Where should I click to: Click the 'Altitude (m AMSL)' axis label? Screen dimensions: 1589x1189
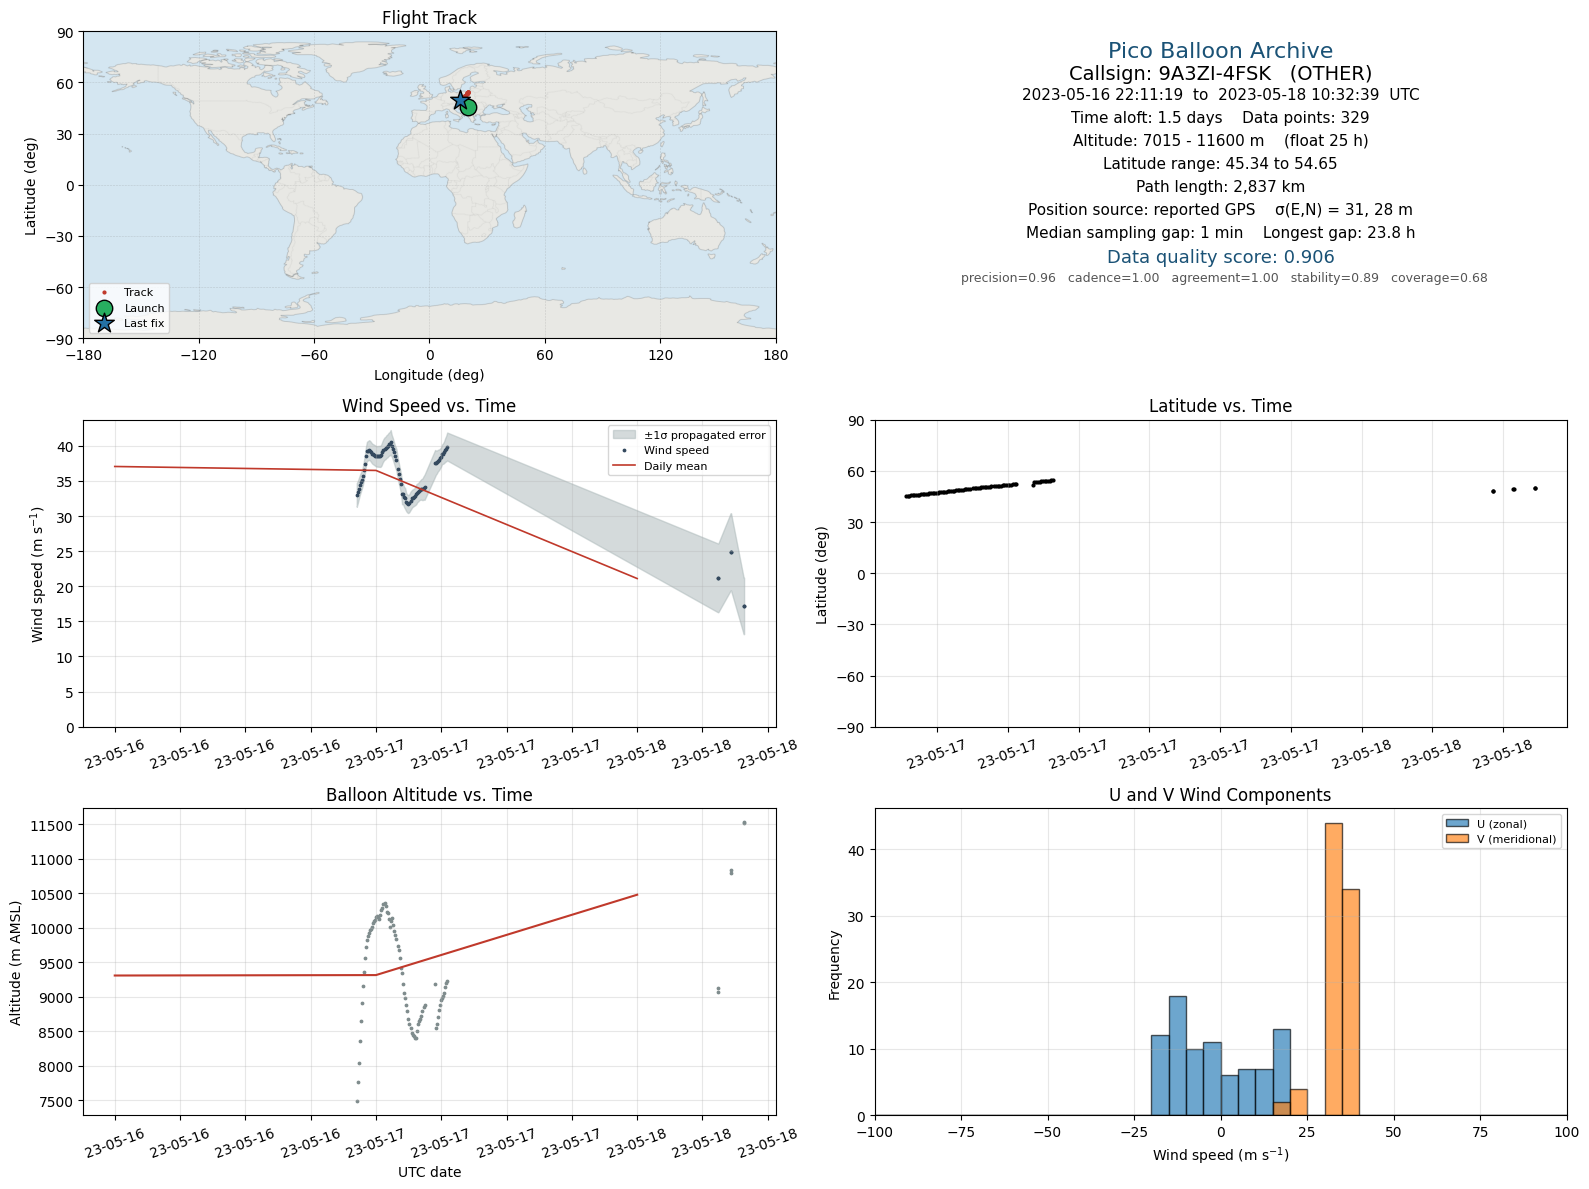coord(16,963)
